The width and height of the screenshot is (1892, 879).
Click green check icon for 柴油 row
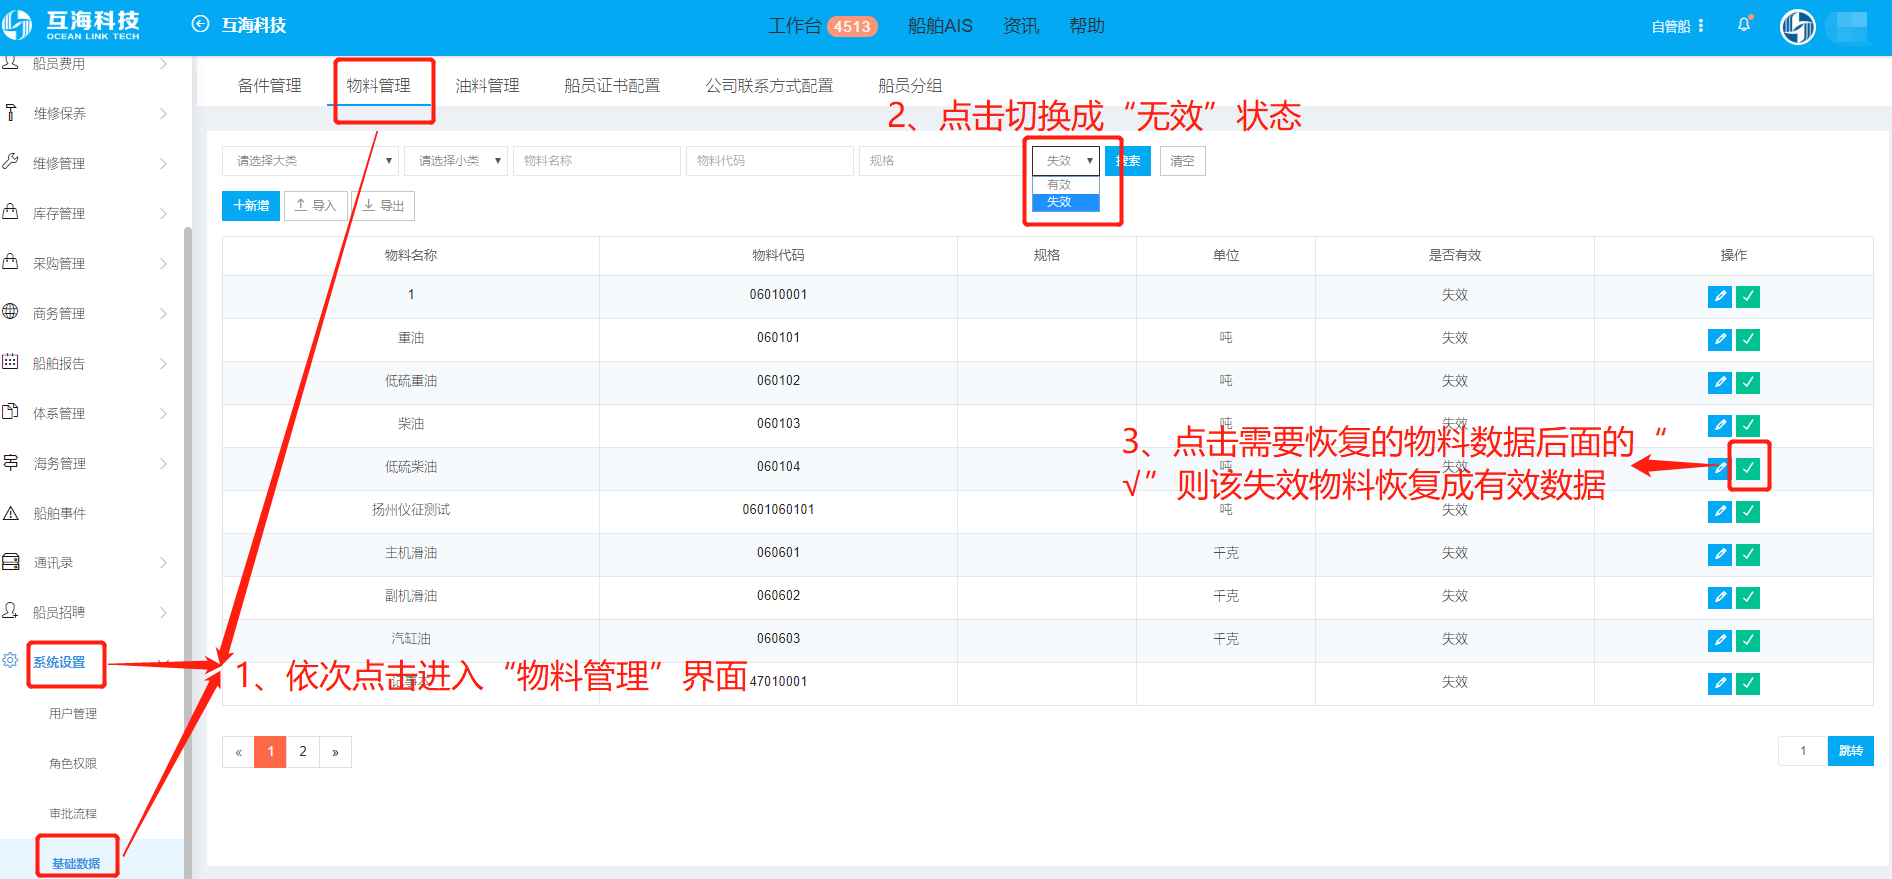(1748, 425)
